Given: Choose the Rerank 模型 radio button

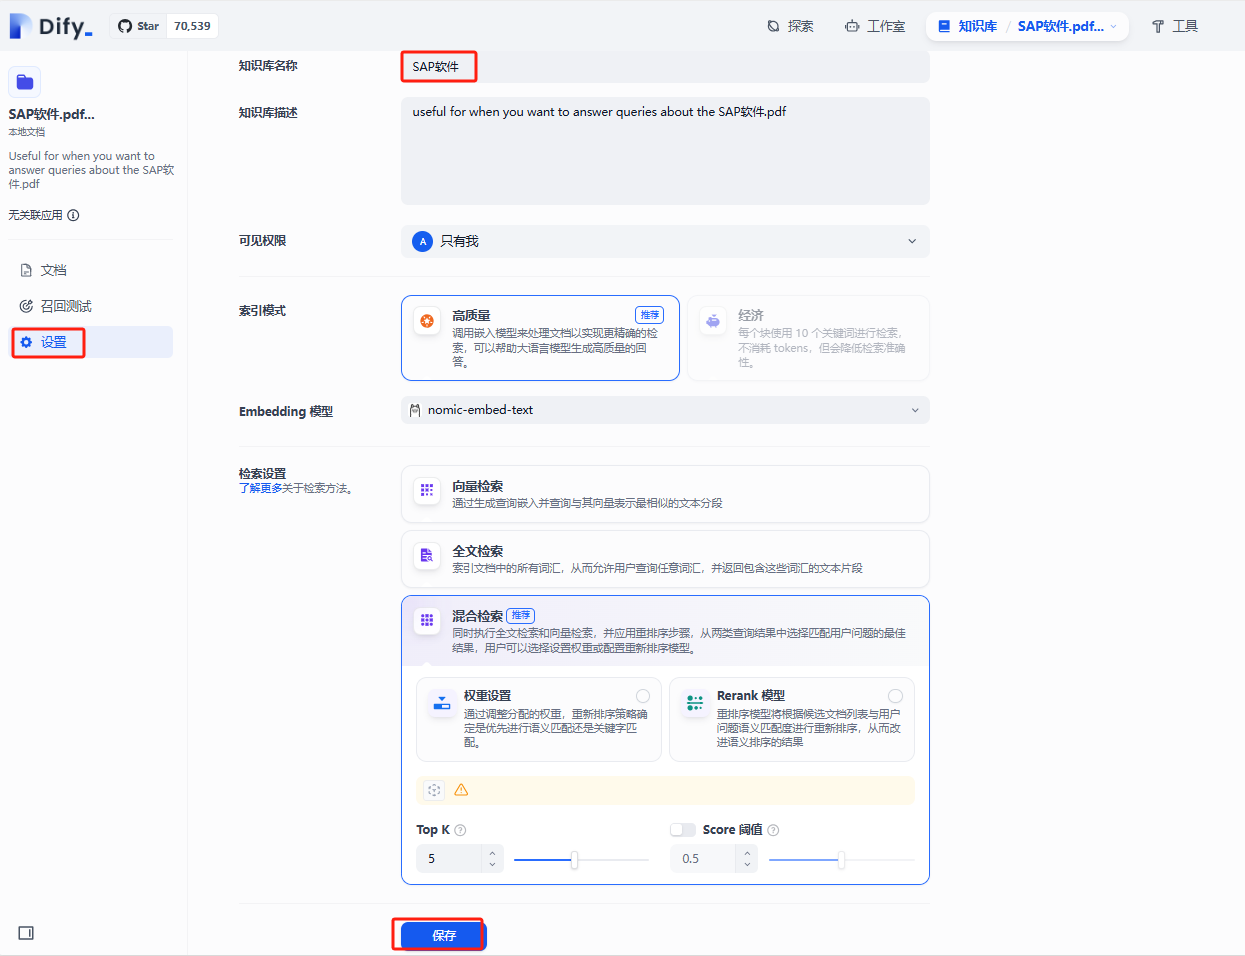Looking at the screenshot, I should [x=896, y=696].
